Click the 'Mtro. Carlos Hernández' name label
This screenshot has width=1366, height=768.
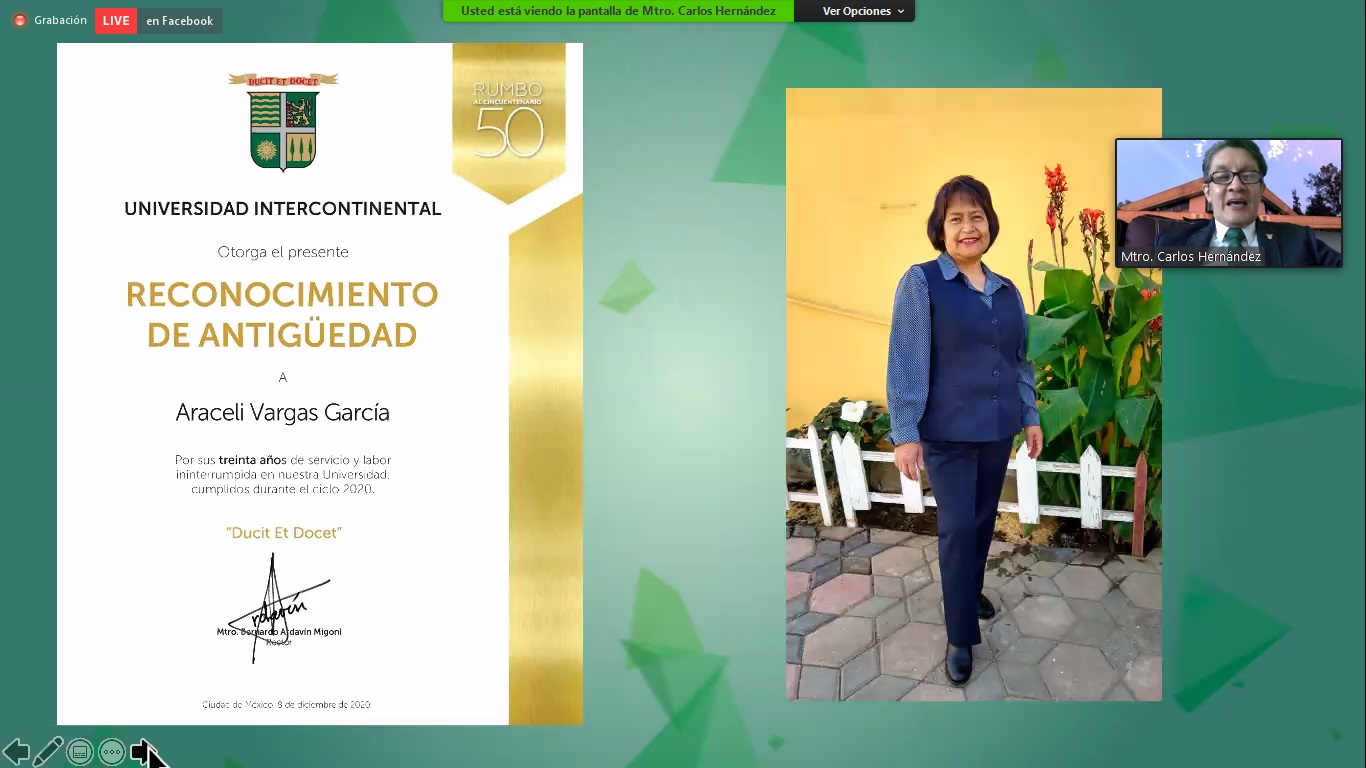[x=1191, y=257]
